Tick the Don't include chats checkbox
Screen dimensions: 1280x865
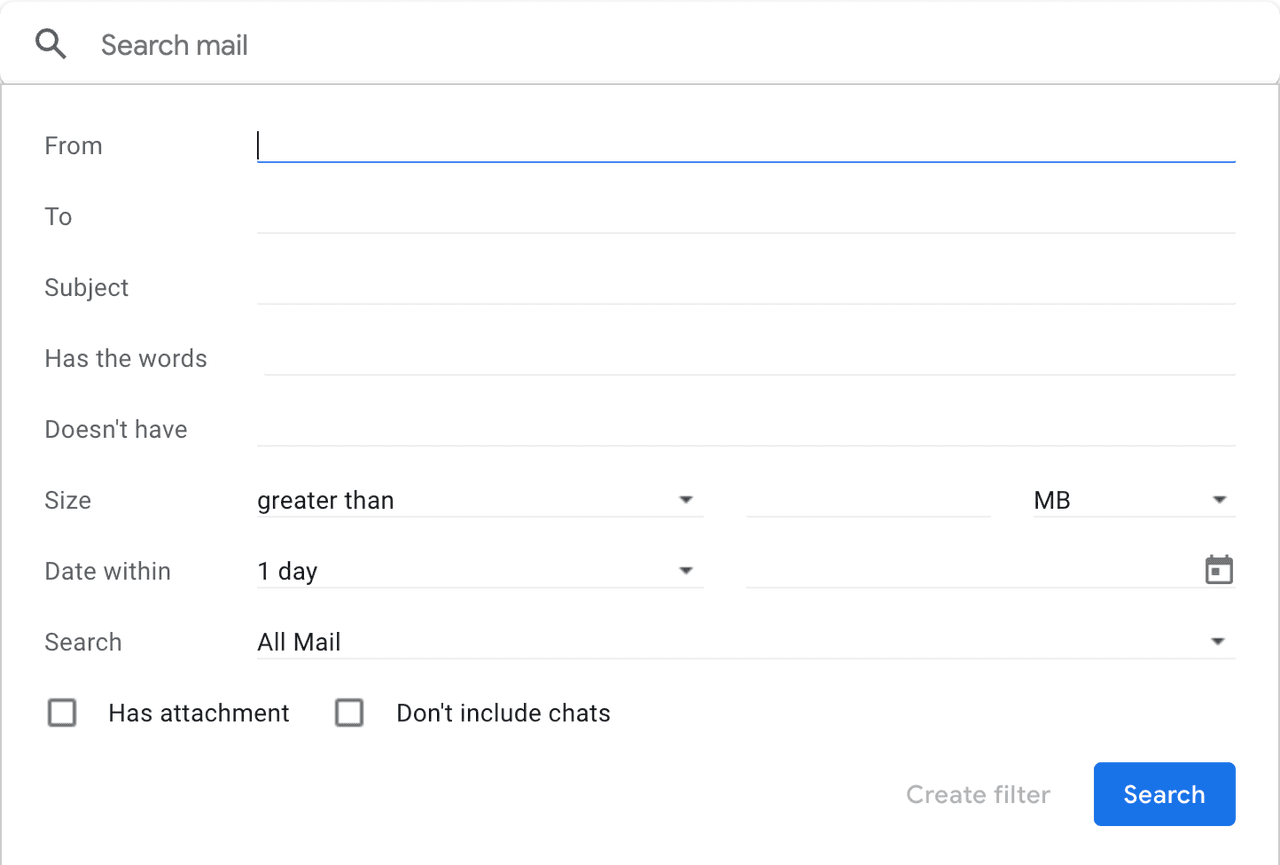(x=349, y=713)
